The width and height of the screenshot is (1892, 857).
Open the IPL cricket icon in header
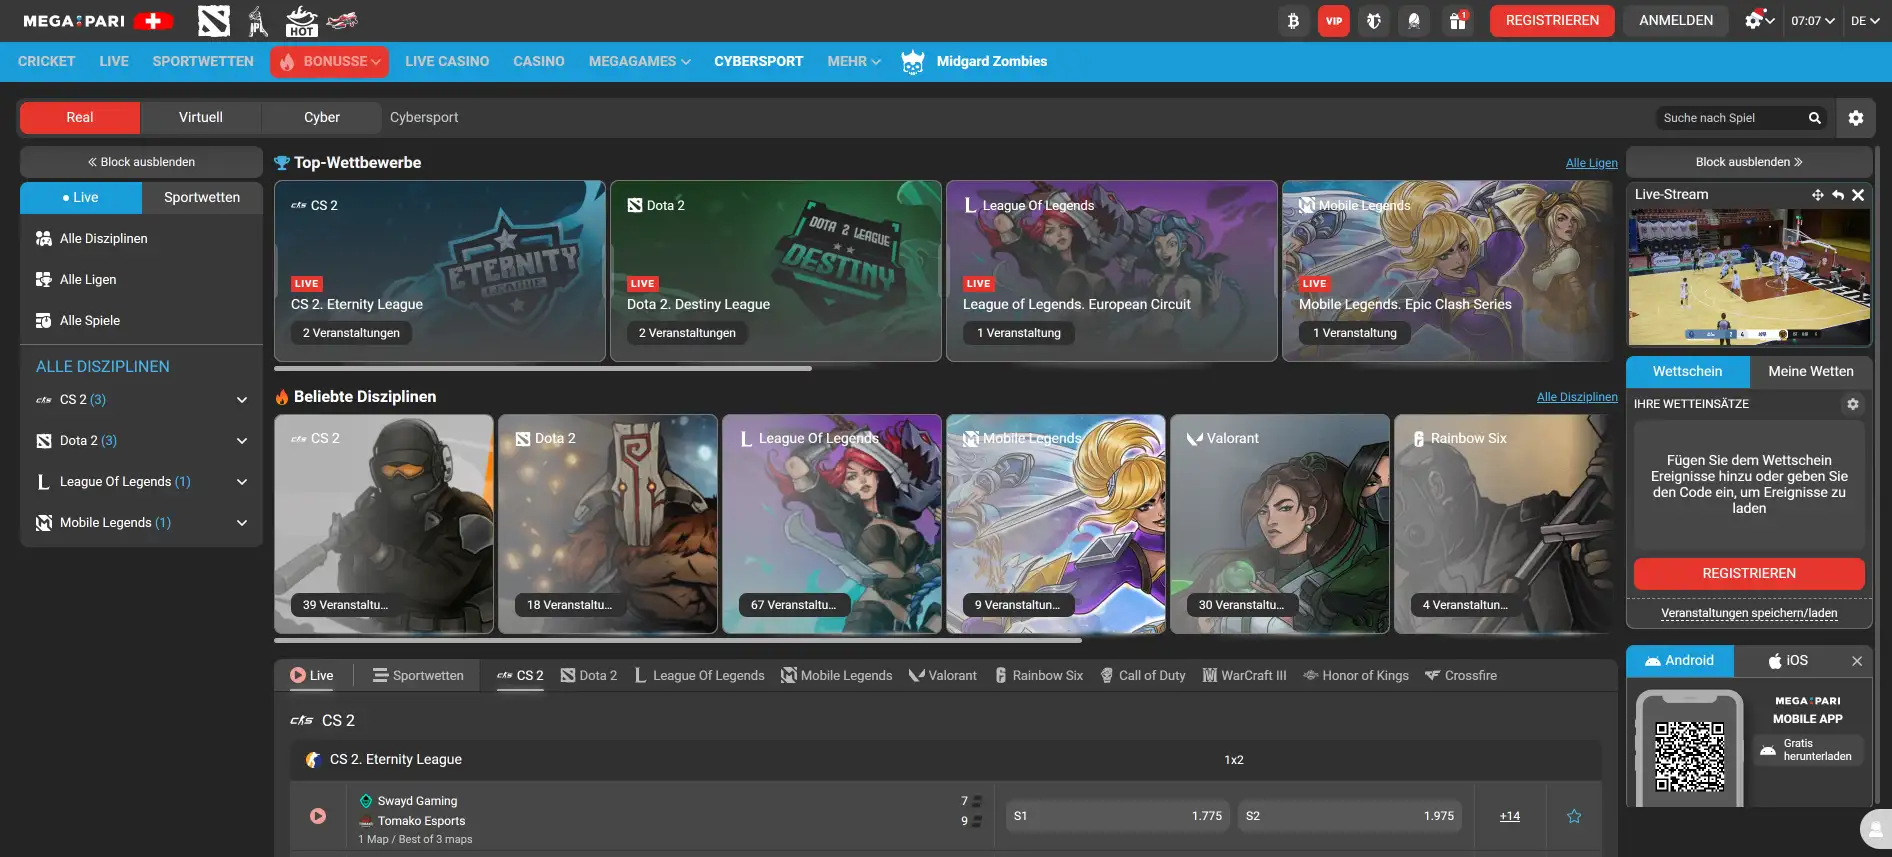coord(258,20)
